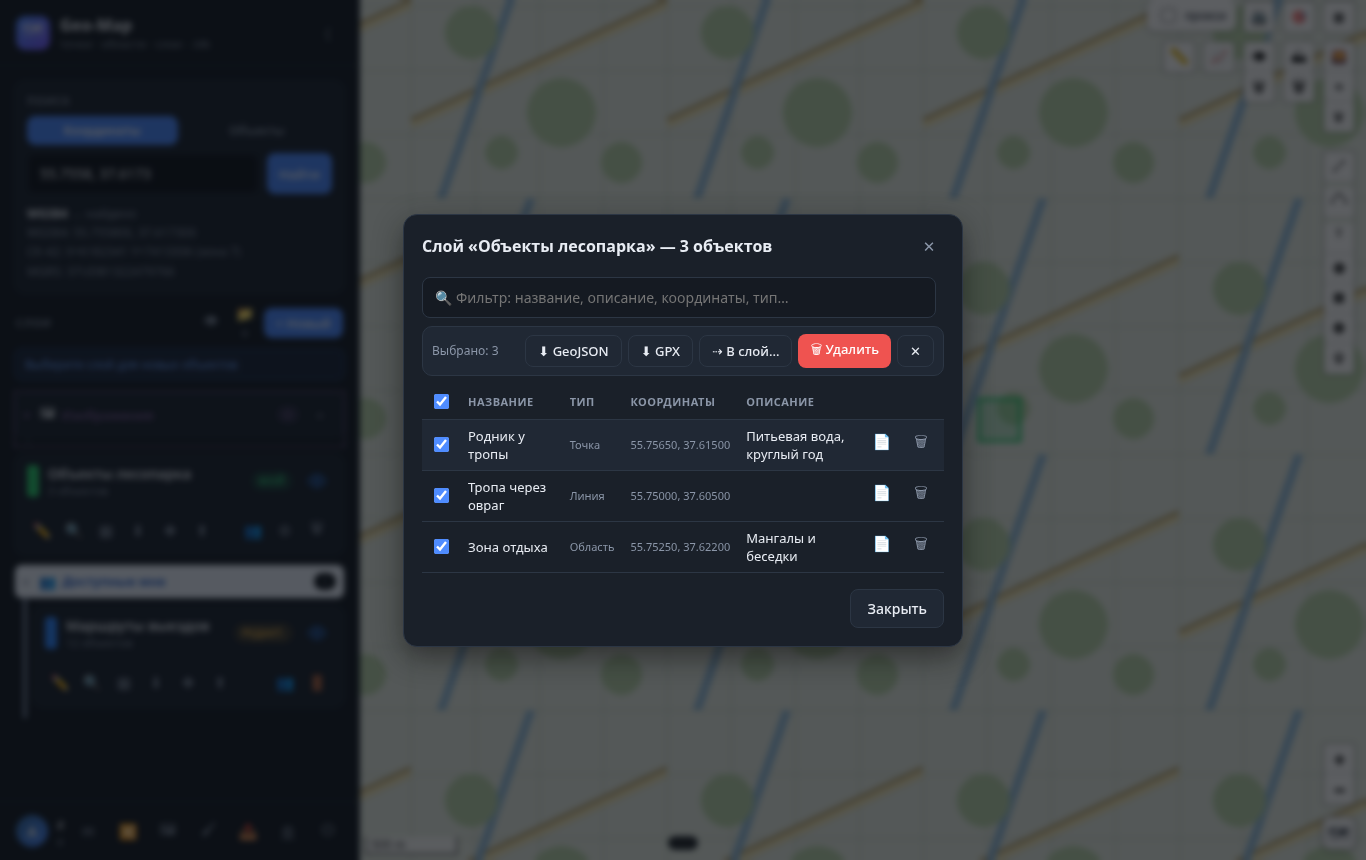Click description Питьевая вода, круглый год
This screenshot has width=1366, height=860.
coord(795,445)
